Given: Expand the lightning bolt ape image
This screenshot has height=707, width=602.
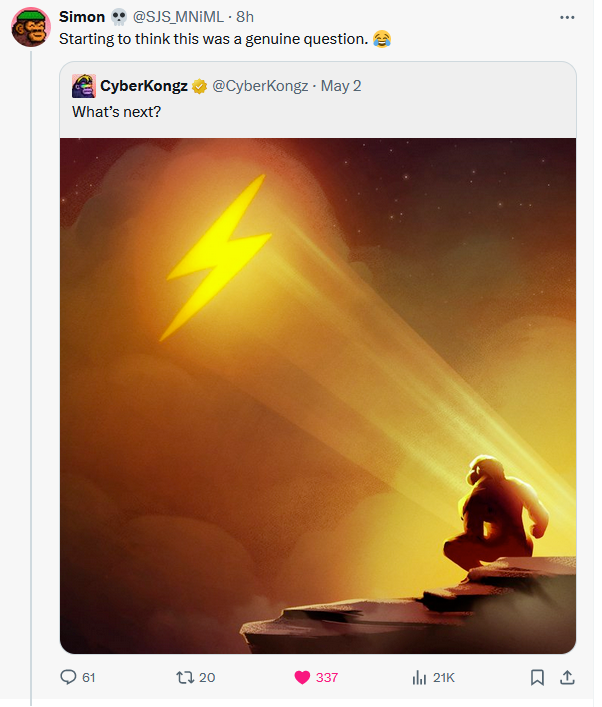Looking at the screenshot, I should pyautogui.click(x=318, y=395).
